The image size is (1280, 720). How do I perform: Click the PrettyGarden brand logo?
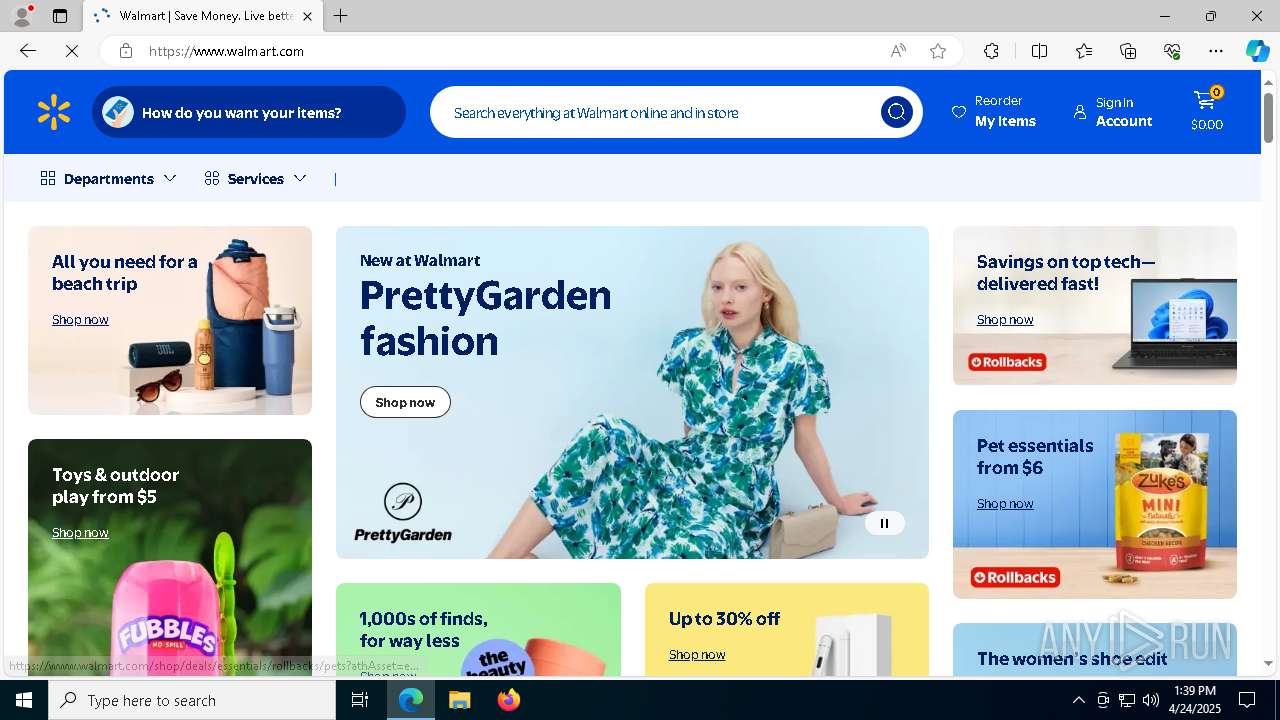(403, 512)
